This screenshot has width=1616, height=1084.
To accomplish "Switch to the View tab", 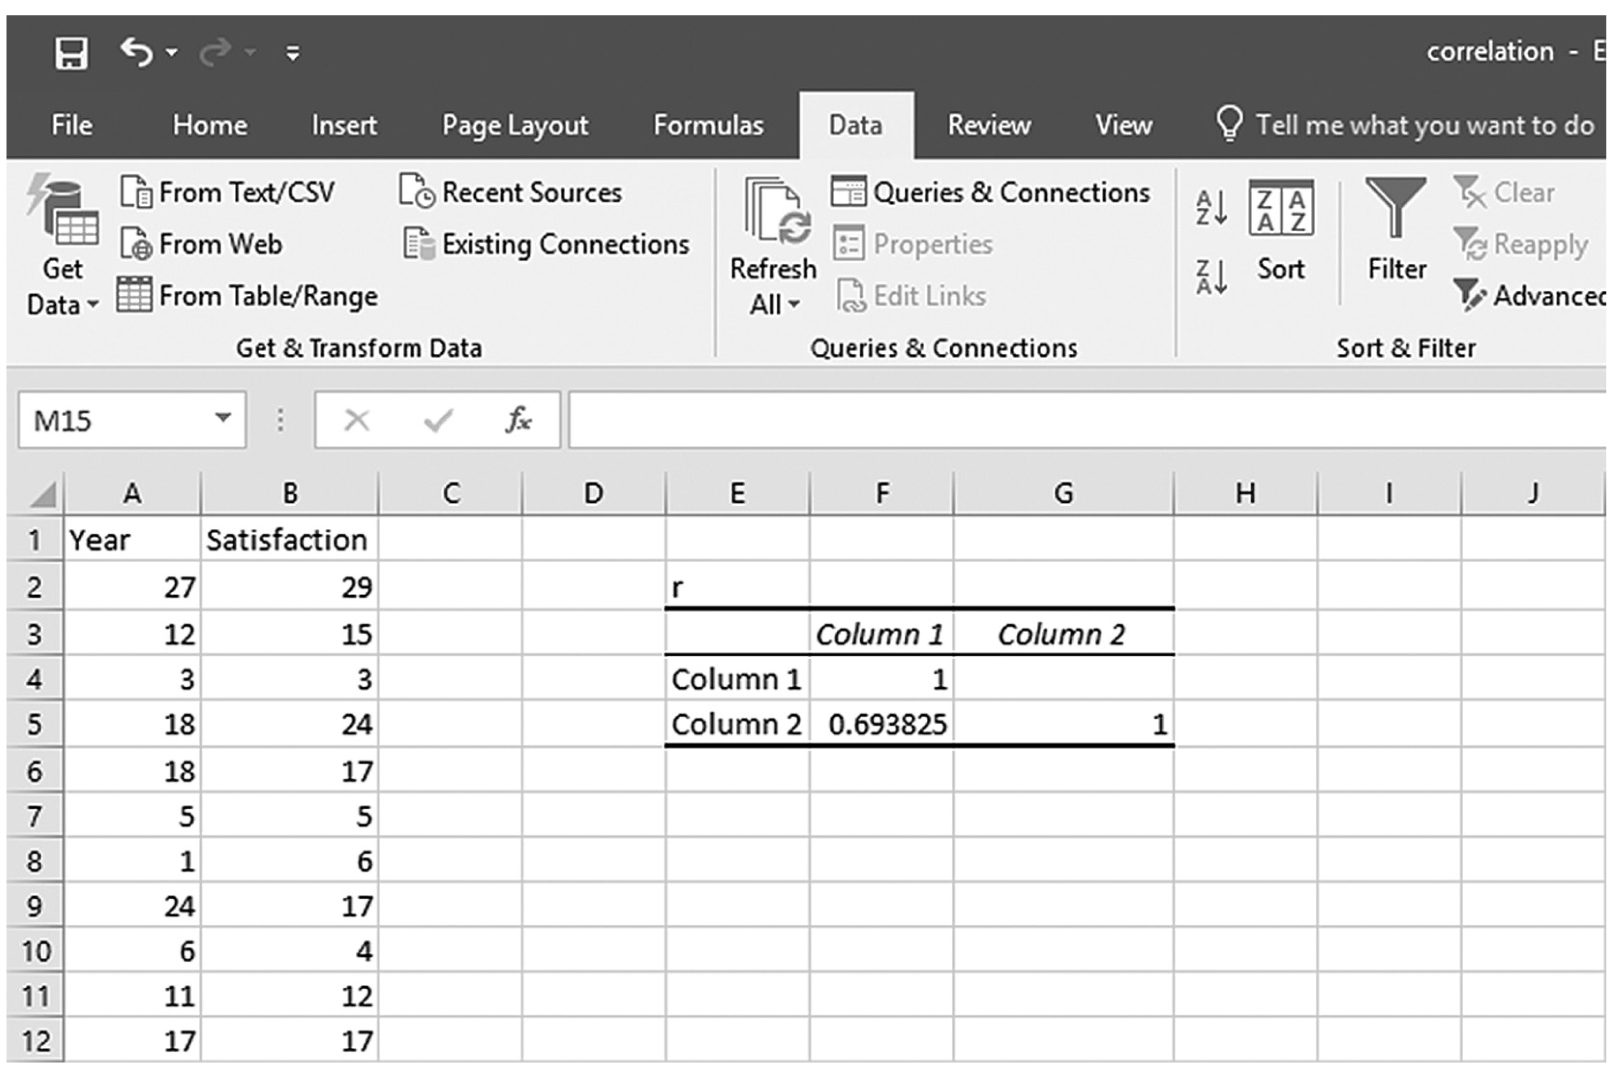I will pyautogui.click(x=1123, y=125).
